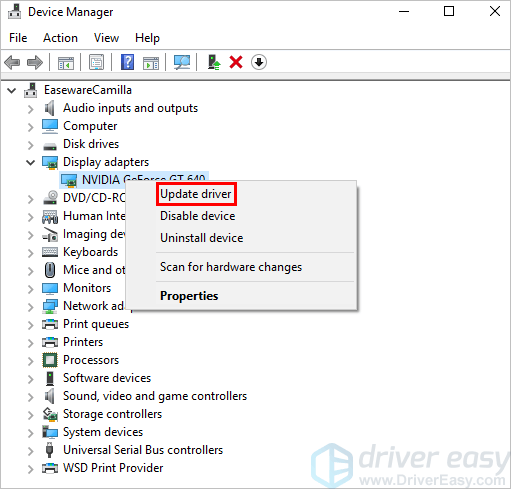Select Properties in the context menu
Screen dimensions: 511x489
pos(189,296)
